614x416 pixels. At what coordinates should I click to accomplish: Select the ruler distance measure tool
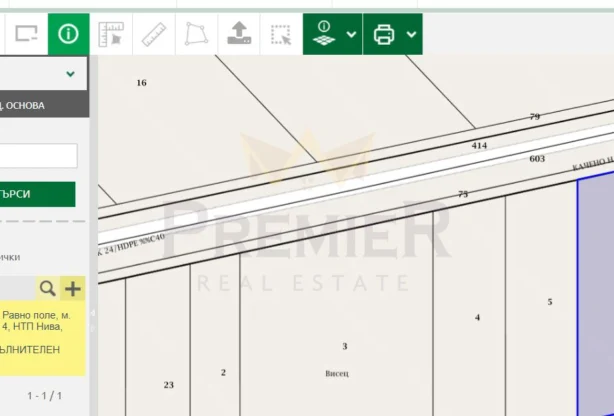point(153,34)
